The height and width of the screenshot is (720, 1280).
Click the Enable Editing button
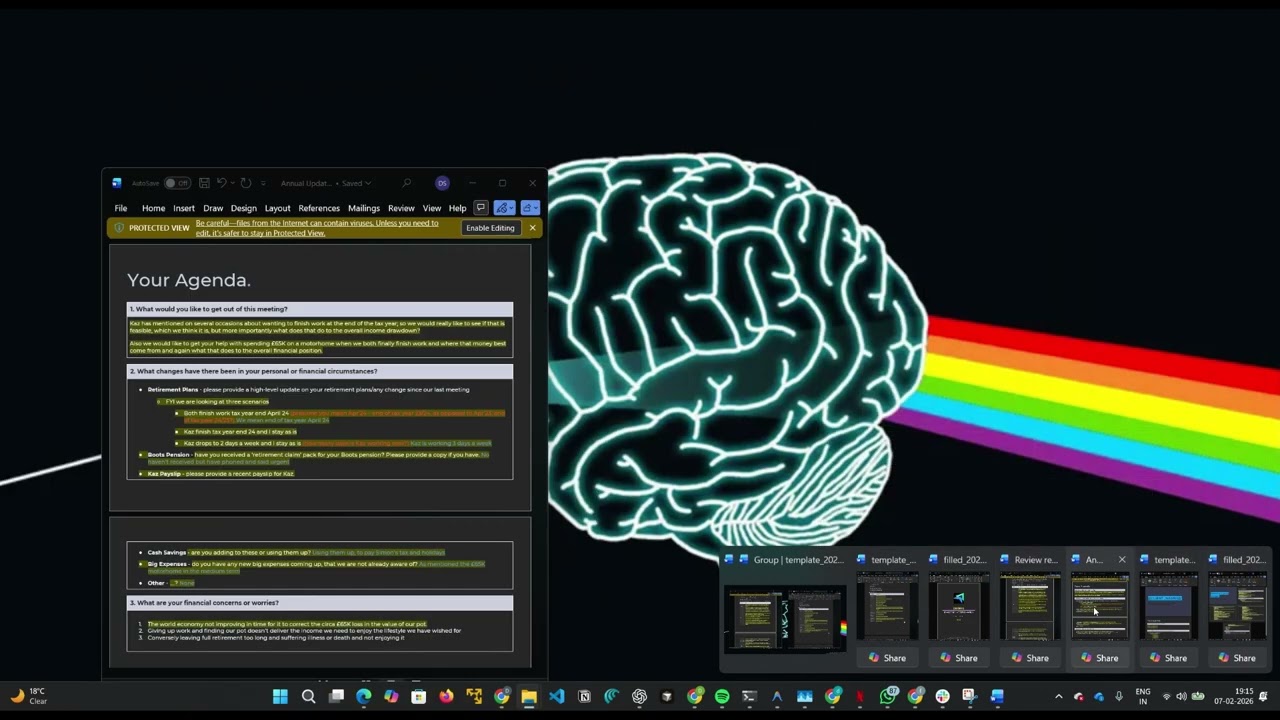tap(490, 228)
